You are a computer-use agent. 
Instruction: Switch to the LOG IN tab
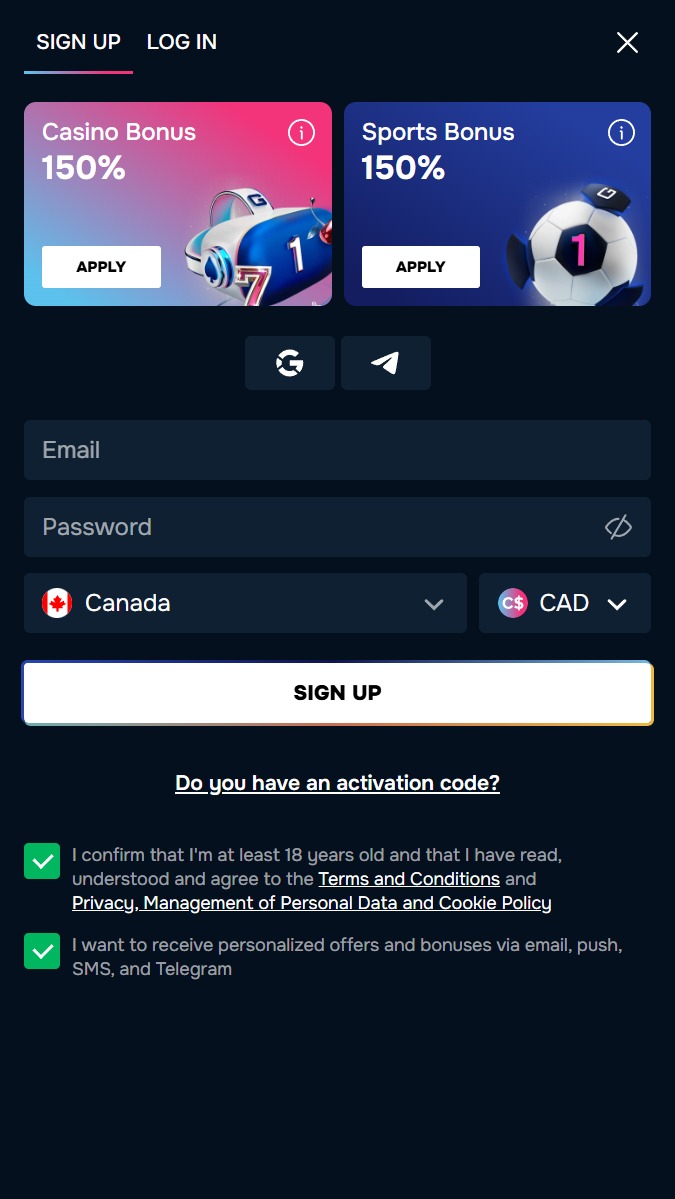[182, 42]
